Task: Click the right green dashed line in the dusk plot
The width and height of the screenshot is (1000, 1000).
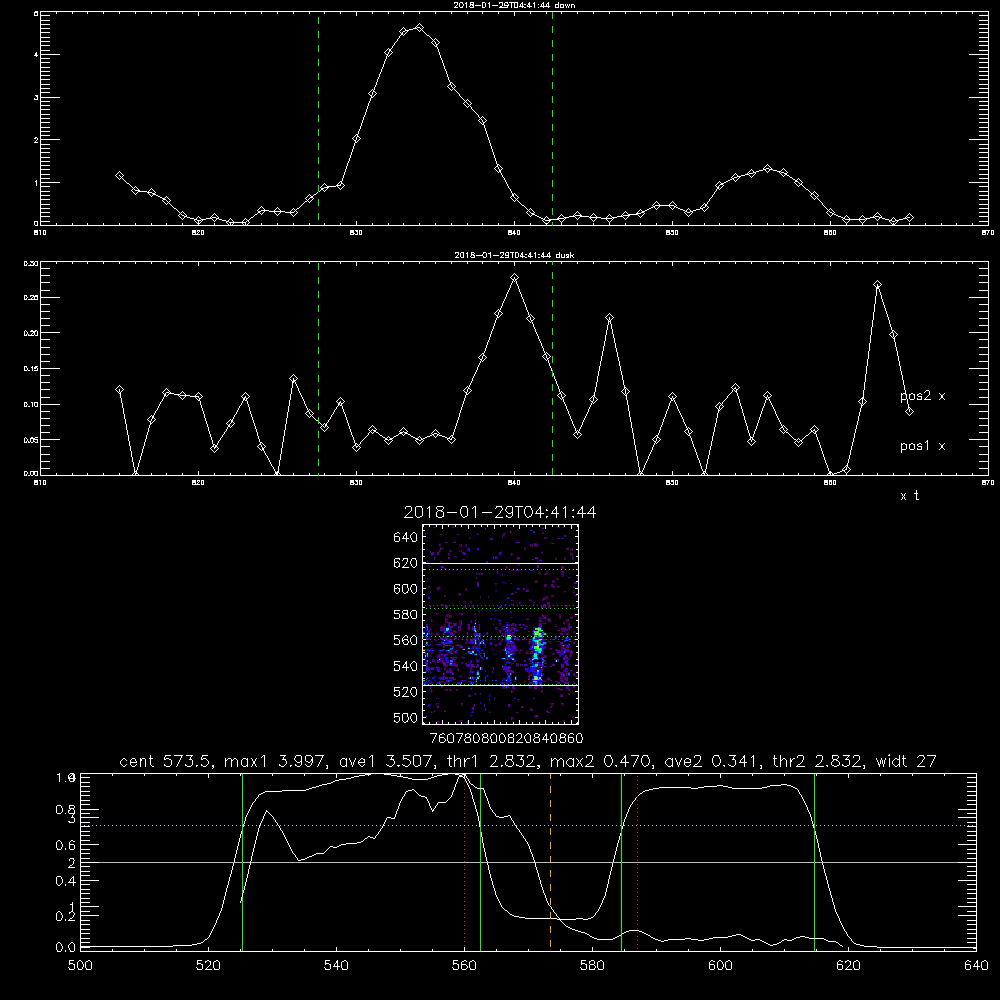Action: point(552,369)
